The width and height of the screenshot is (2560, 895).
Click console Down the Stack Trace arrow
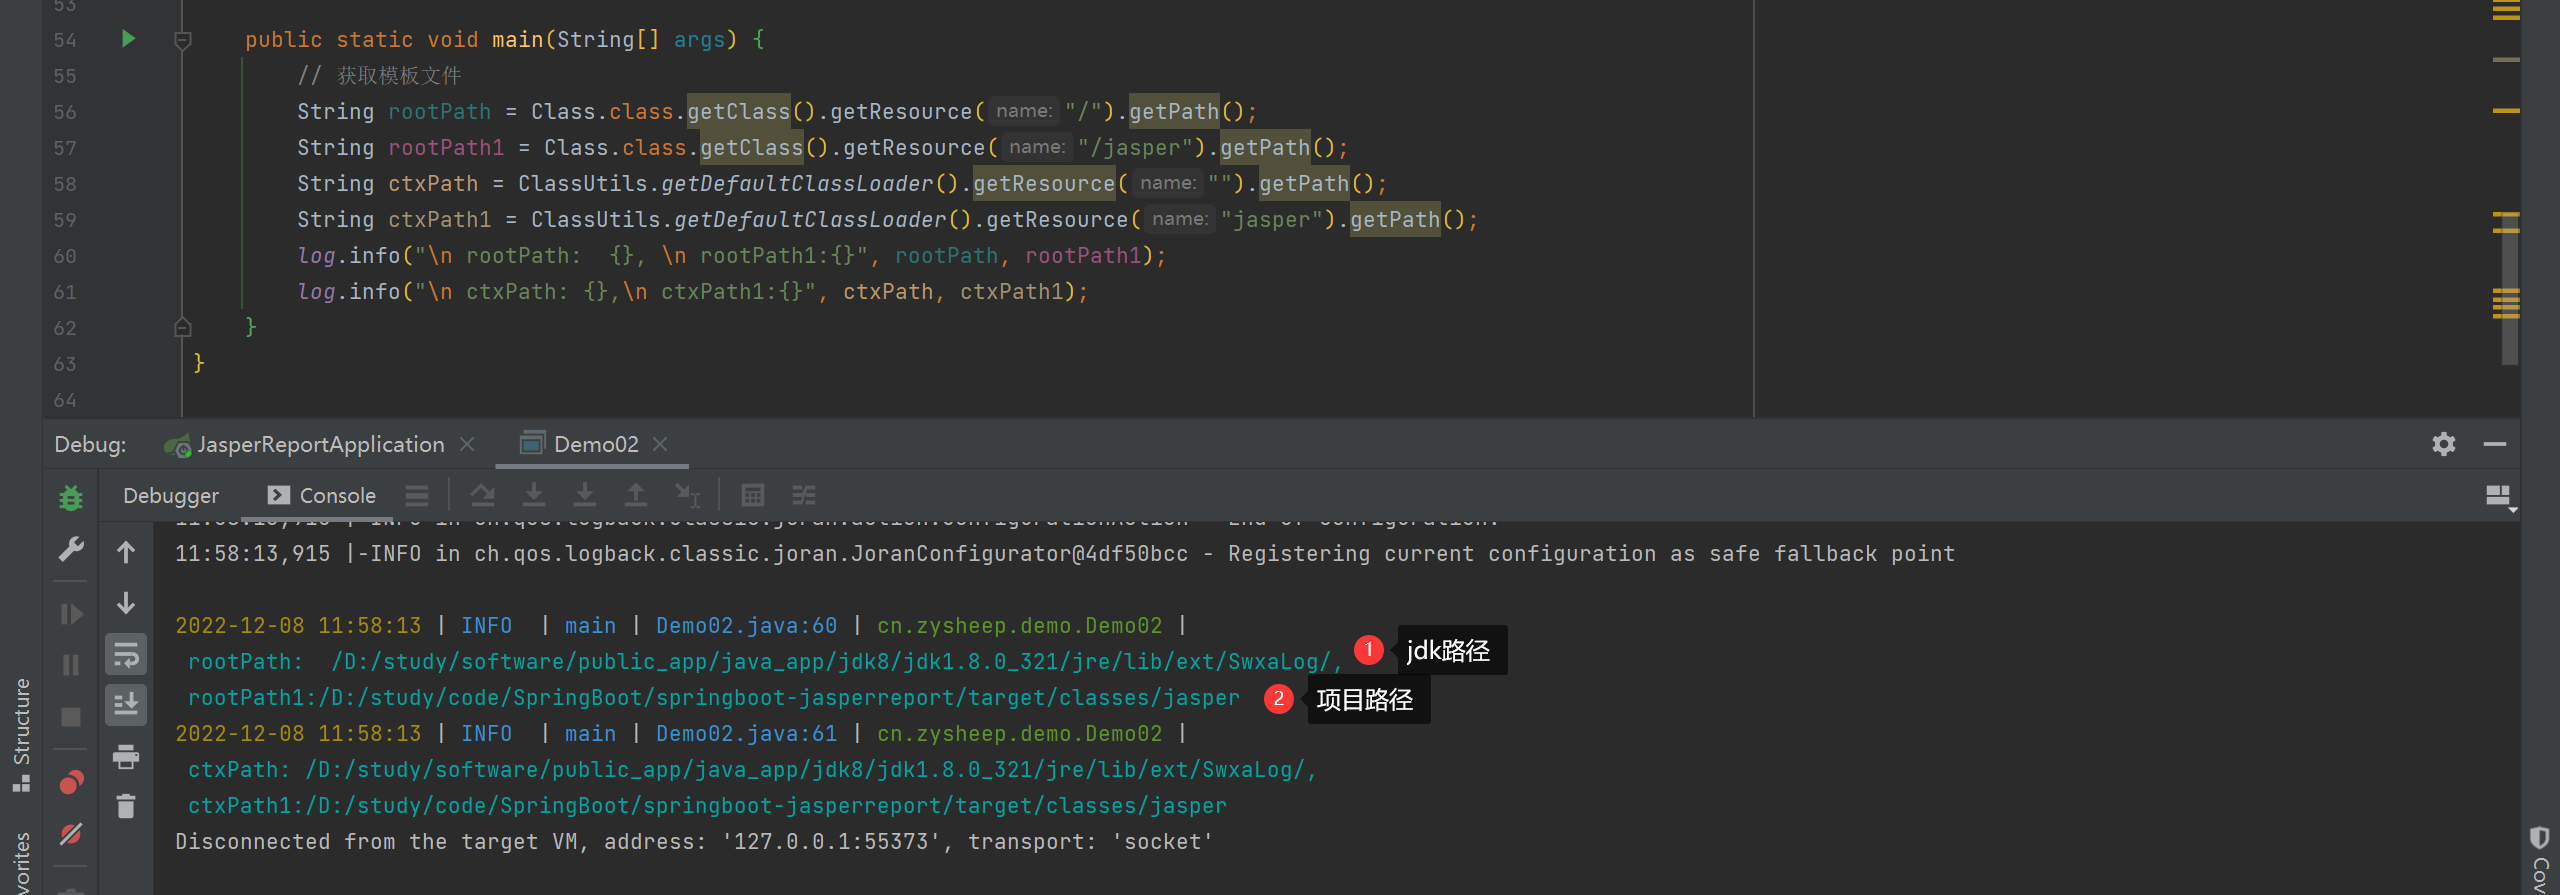[x=126, y=603]
